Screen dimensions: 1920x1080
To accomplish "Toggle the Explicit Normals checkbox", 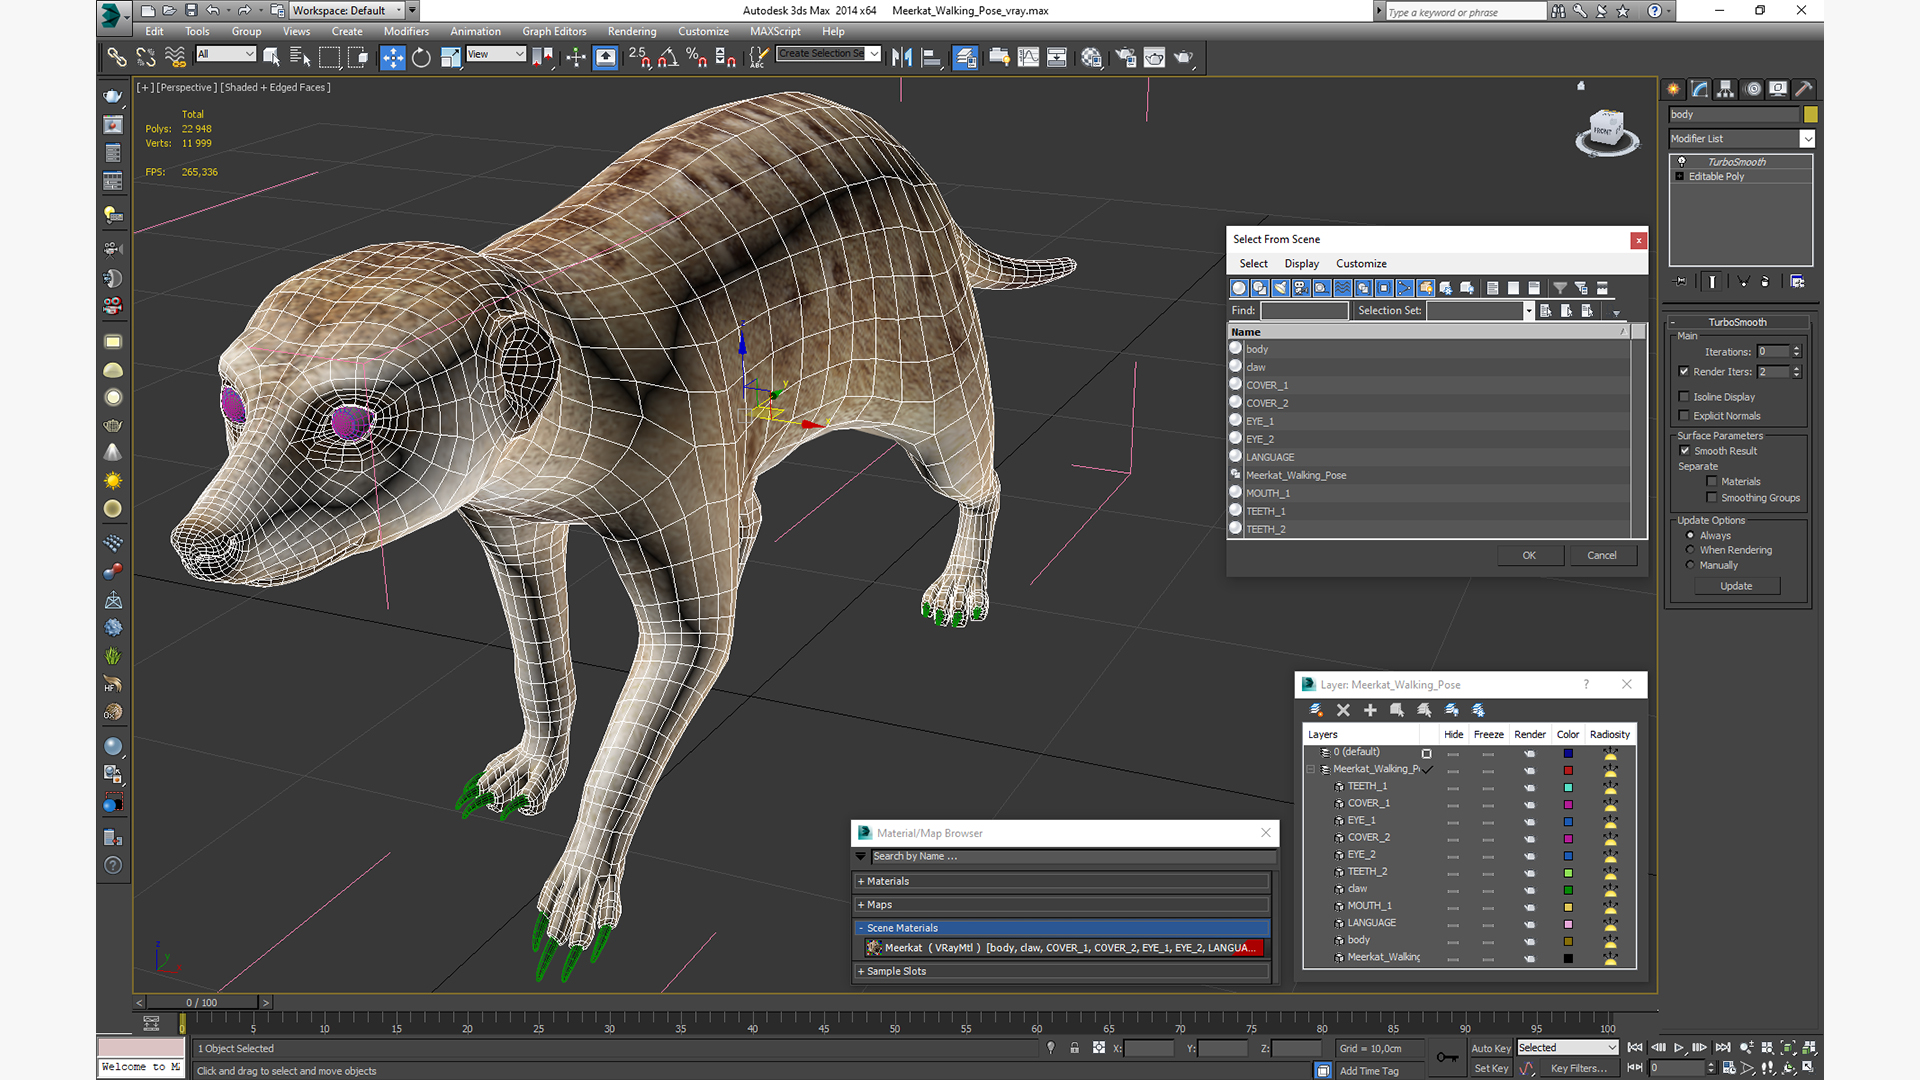I will coord(1684,416).
